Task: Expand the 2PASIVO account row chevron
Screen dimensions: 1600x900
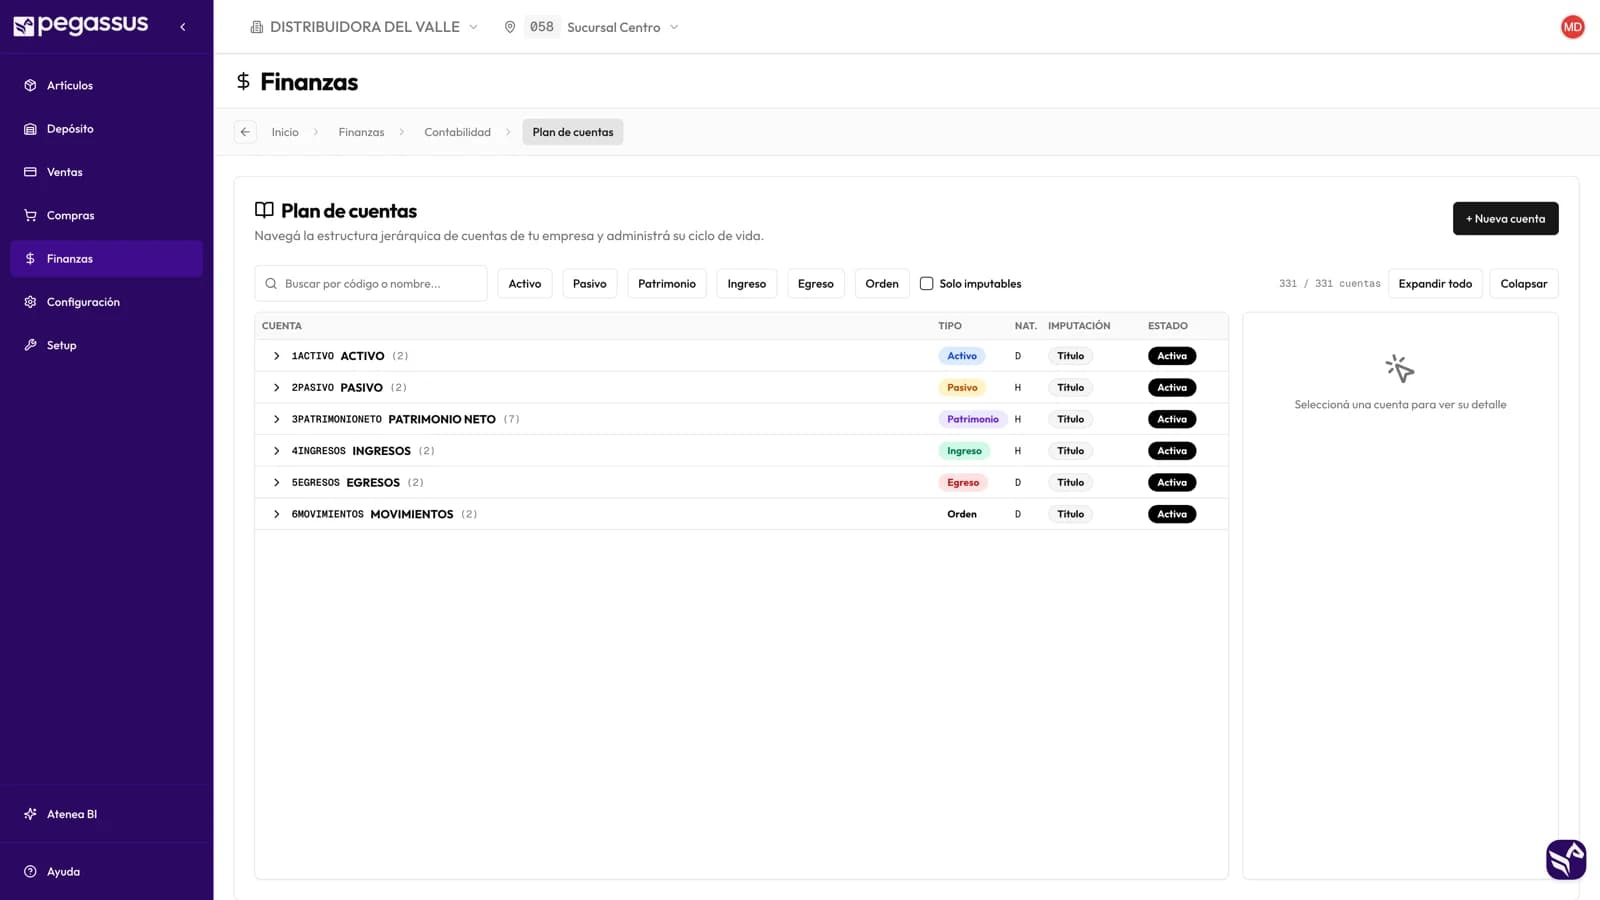Action: 277,388
